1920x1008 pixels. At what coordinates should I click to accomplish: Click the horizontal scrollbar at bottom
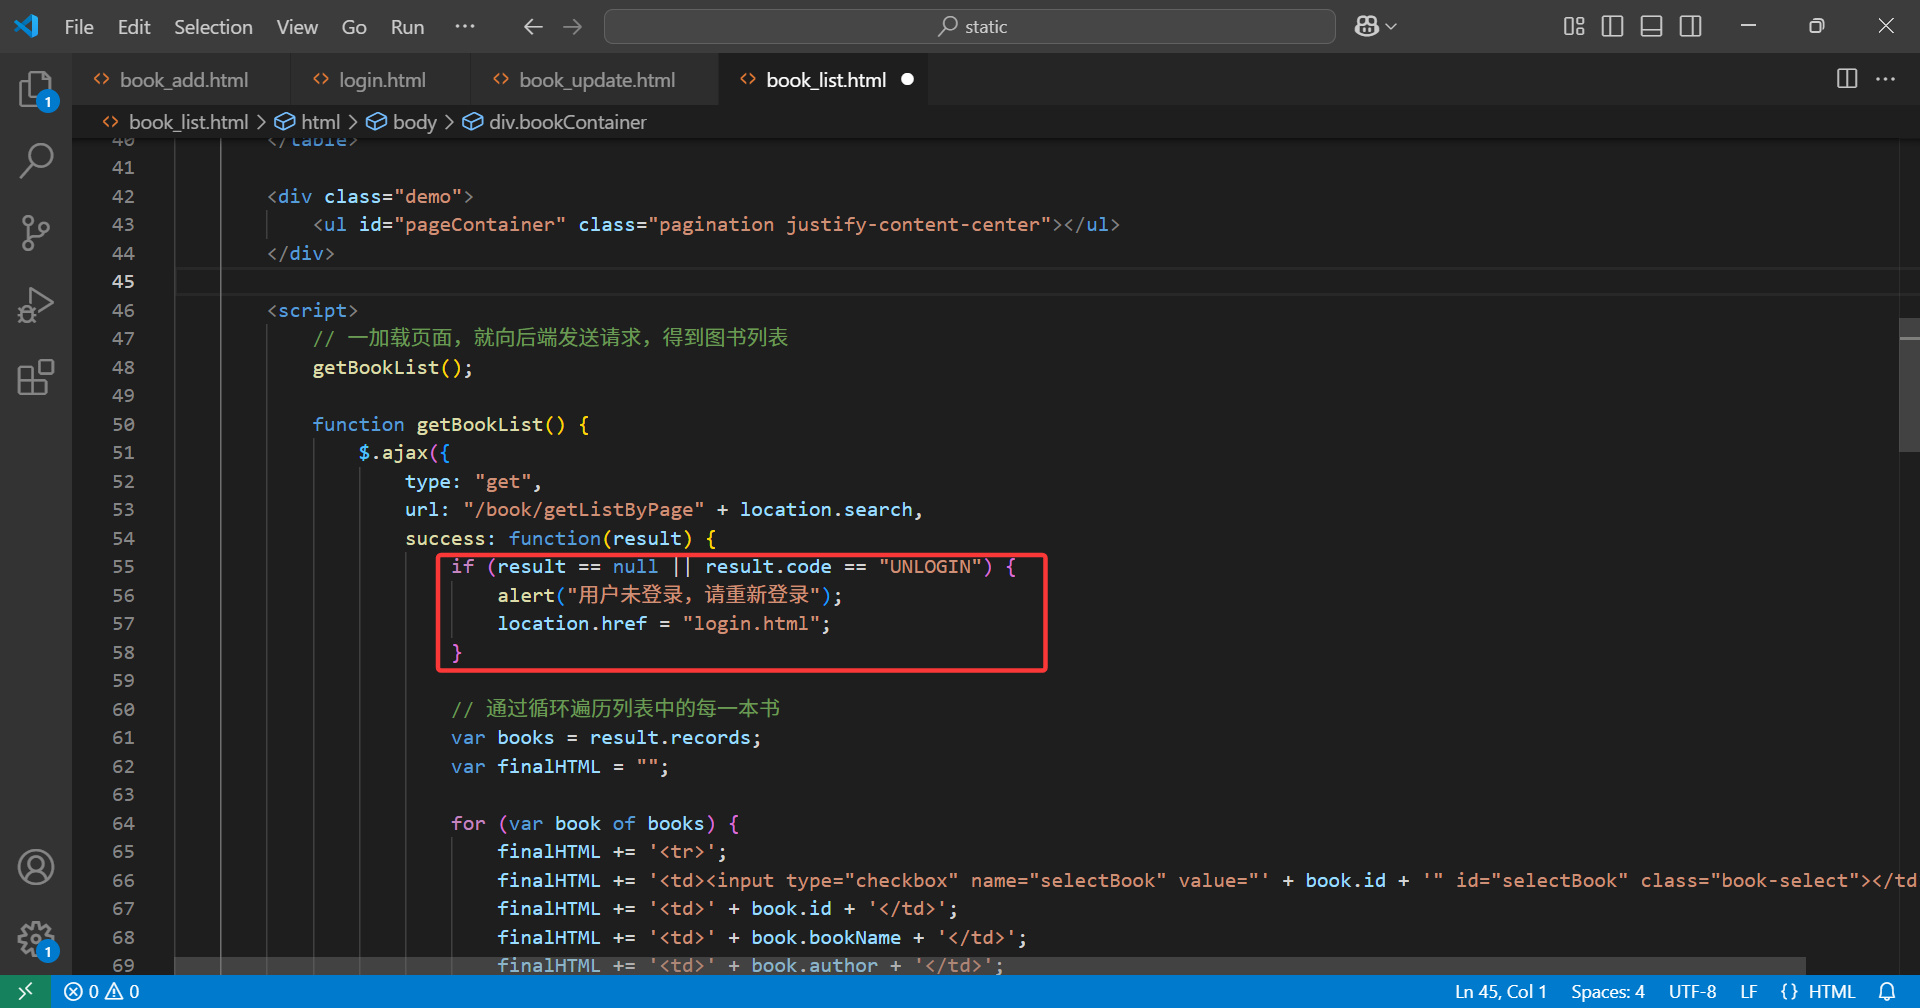[990, 966]
